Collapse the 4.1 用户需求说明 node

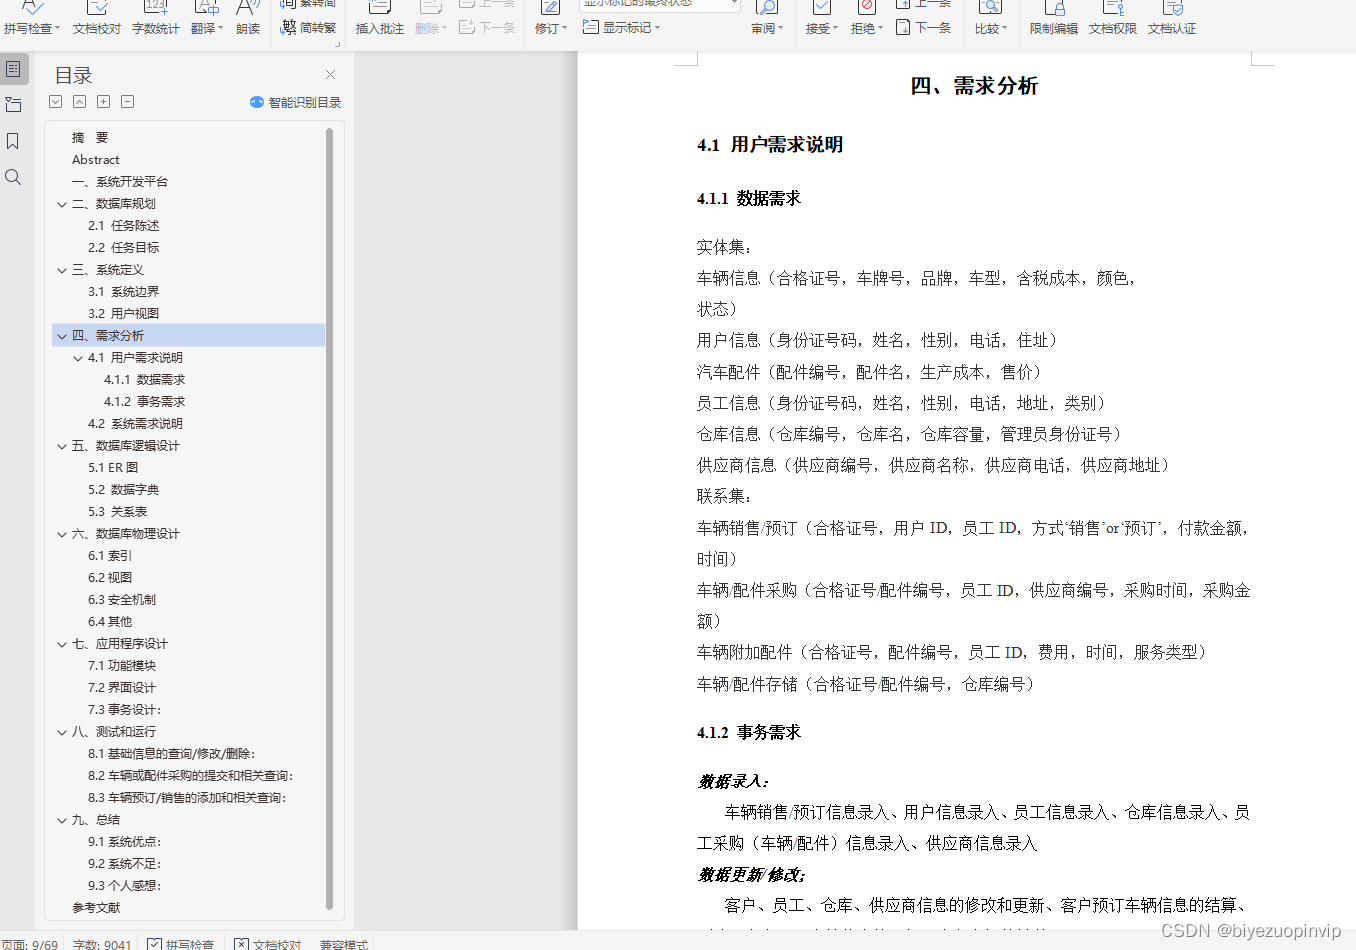78,358
